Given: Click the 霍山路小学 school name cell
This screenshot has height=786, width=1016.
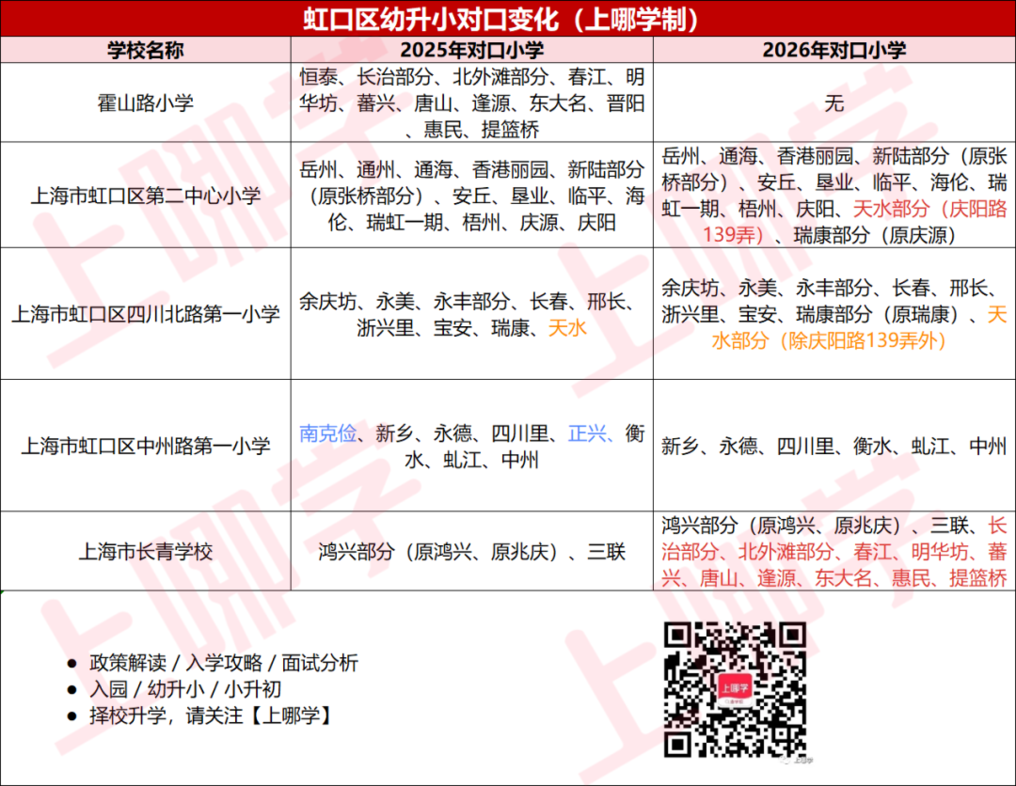Looking at the screenshot, I should [146, 102].
